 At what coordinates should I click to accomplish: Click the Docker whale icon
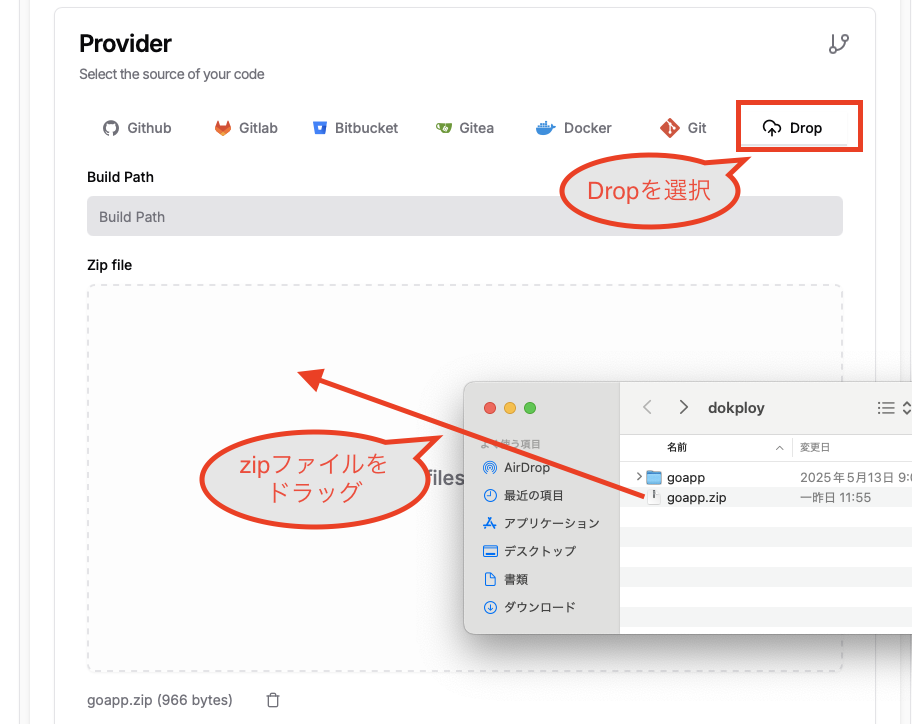(546, 128)
